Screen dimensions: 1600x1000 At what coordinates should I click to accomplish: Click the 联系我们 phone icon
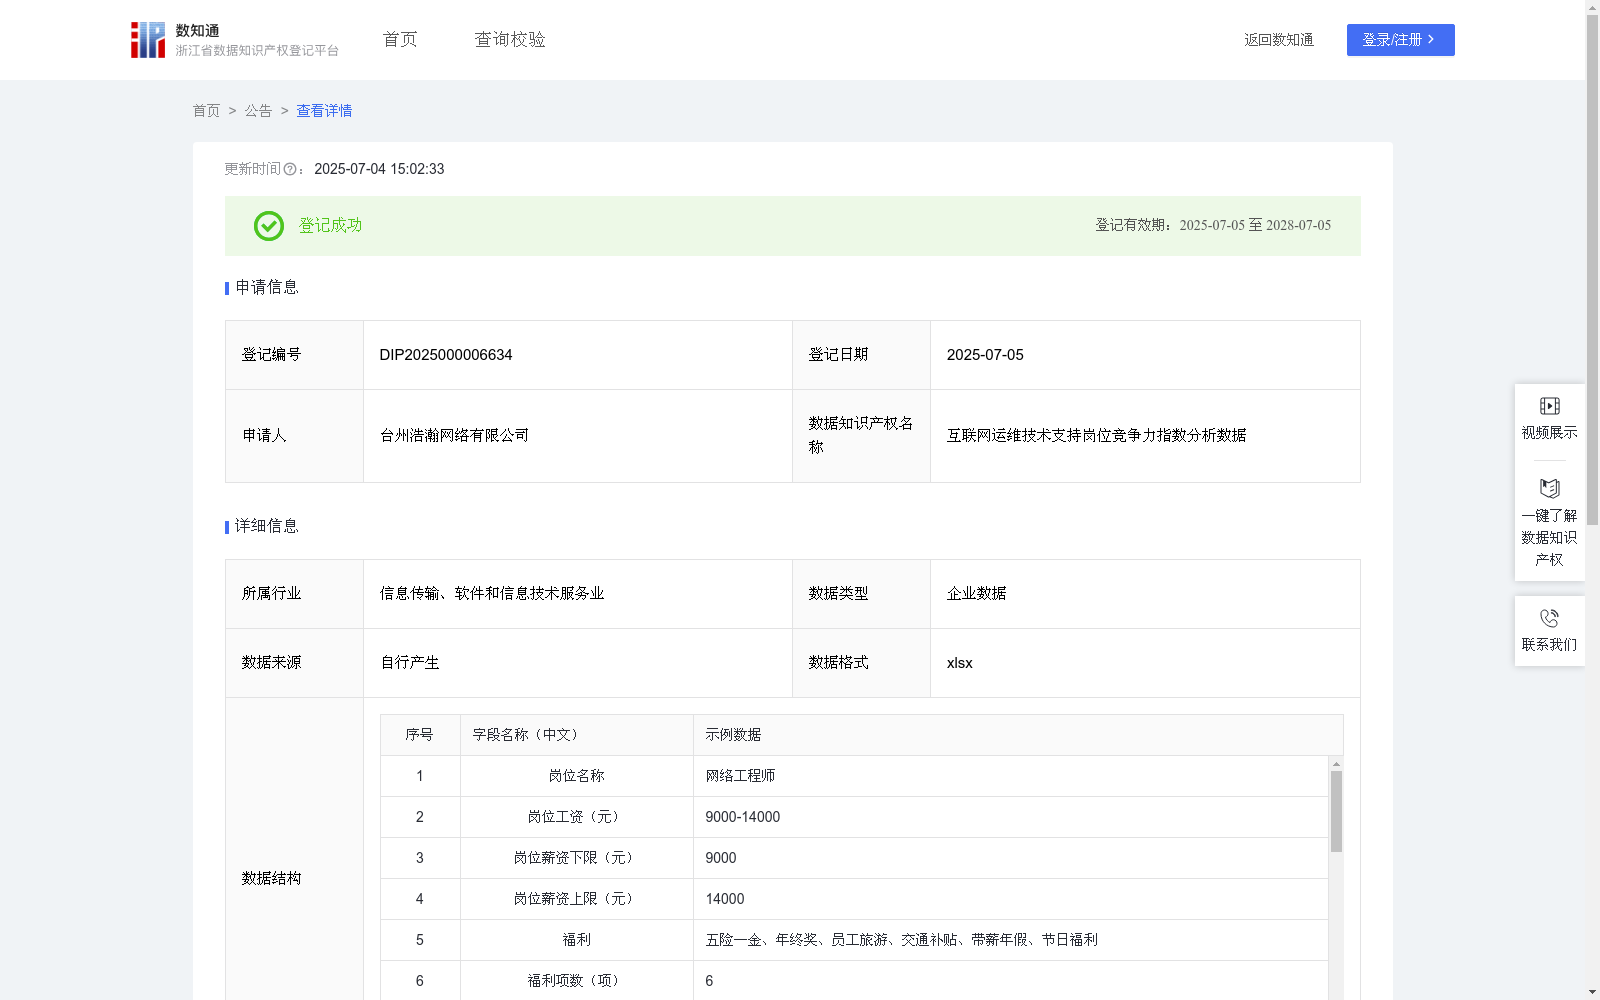(1550, 618)
